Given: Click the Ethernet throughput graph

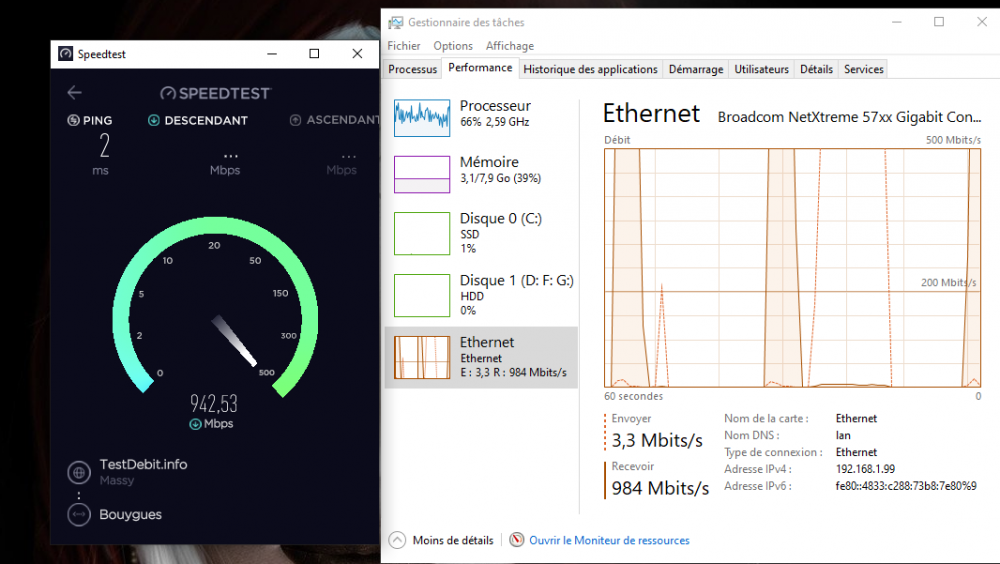Looking at the screenshot, I should 791,267.
